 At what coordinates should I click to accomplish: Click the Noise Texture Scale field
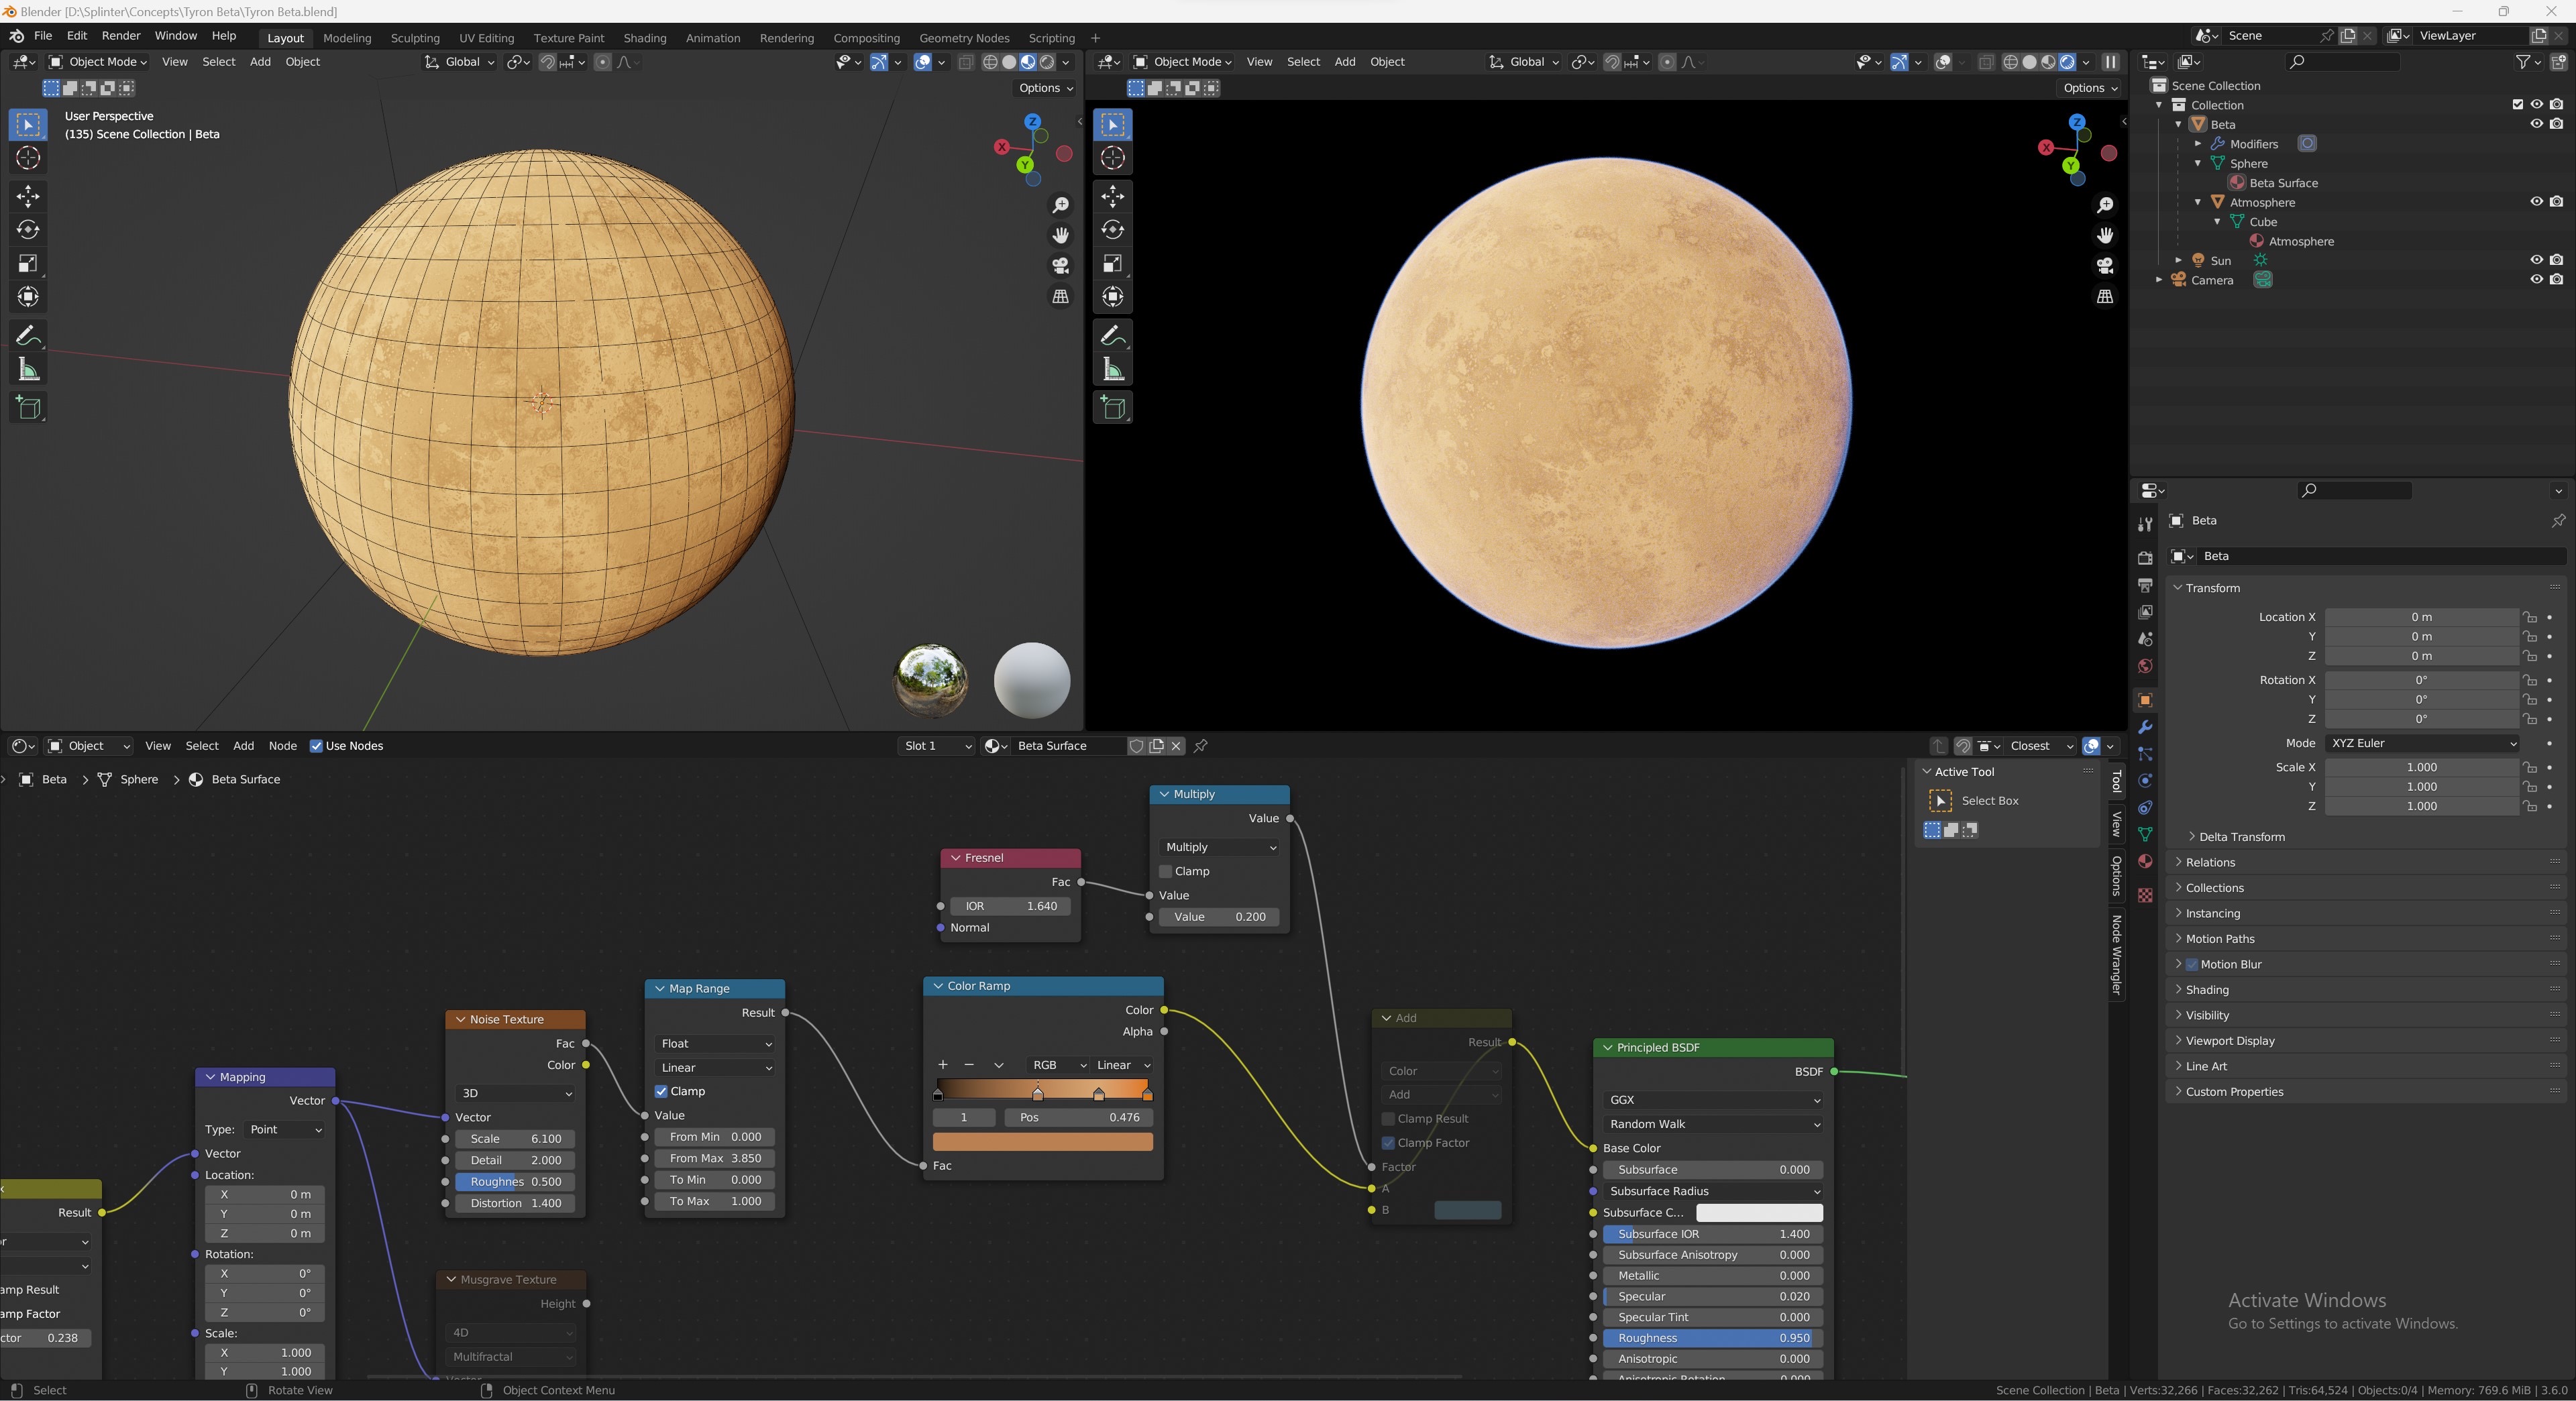[x=515, y=1139]
